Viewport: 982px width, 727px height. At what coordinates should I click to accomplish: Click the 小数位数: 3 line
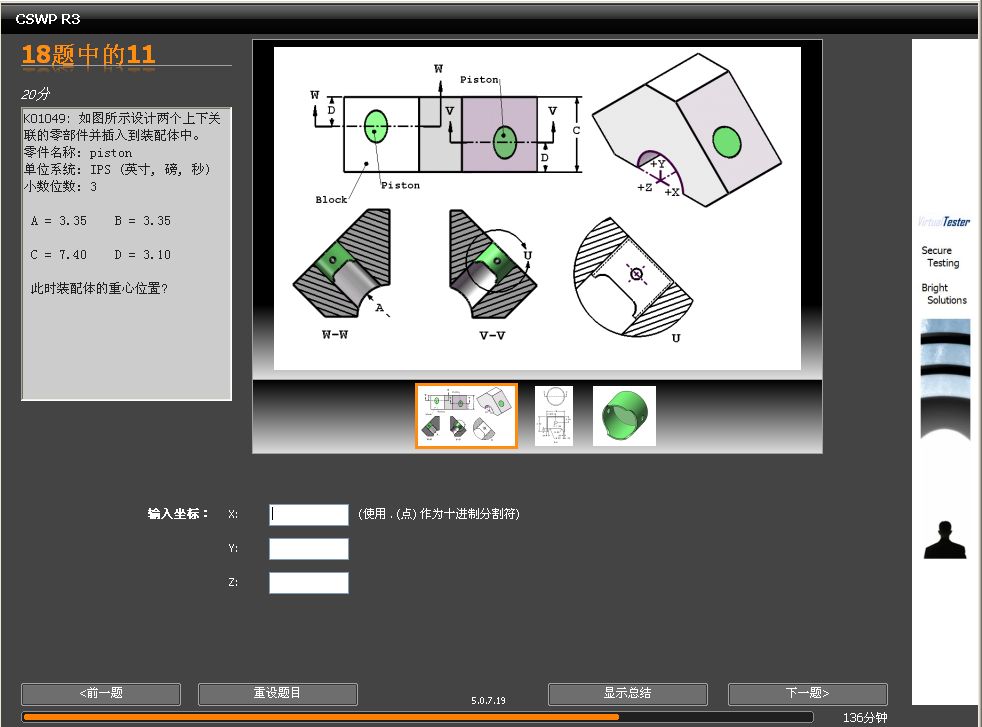click(x=60, y=187)
